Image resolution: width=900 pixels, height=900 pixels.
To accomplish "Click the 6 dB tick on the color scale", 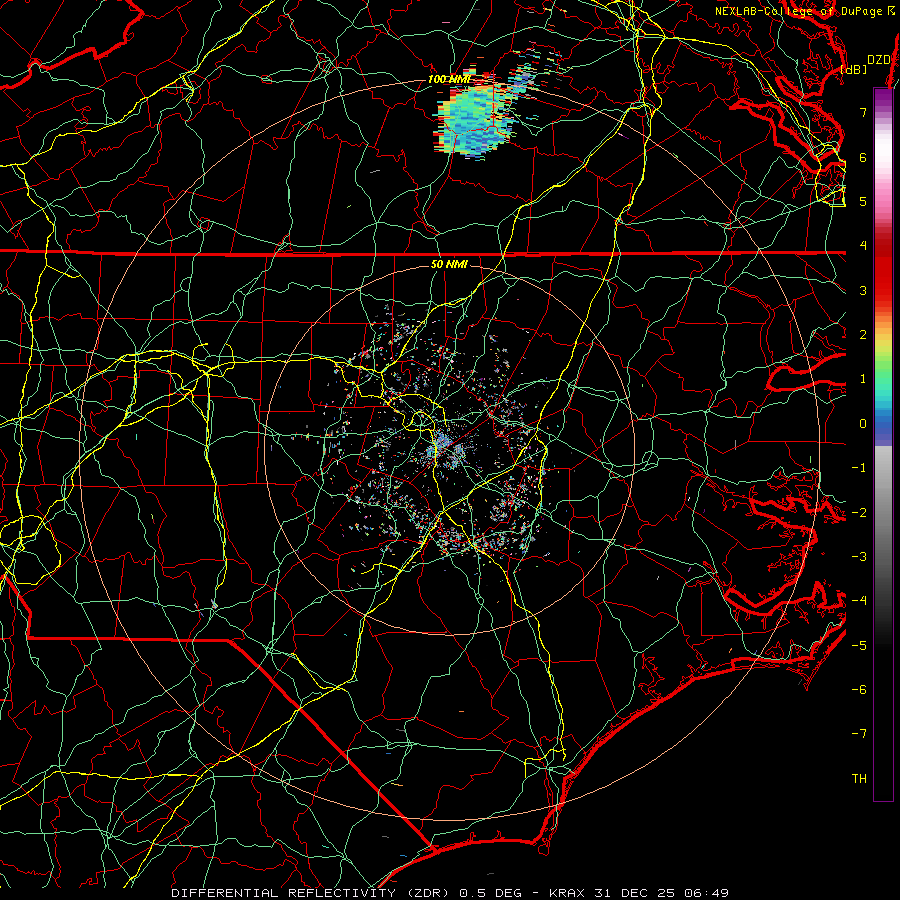I will coord(863,157).
